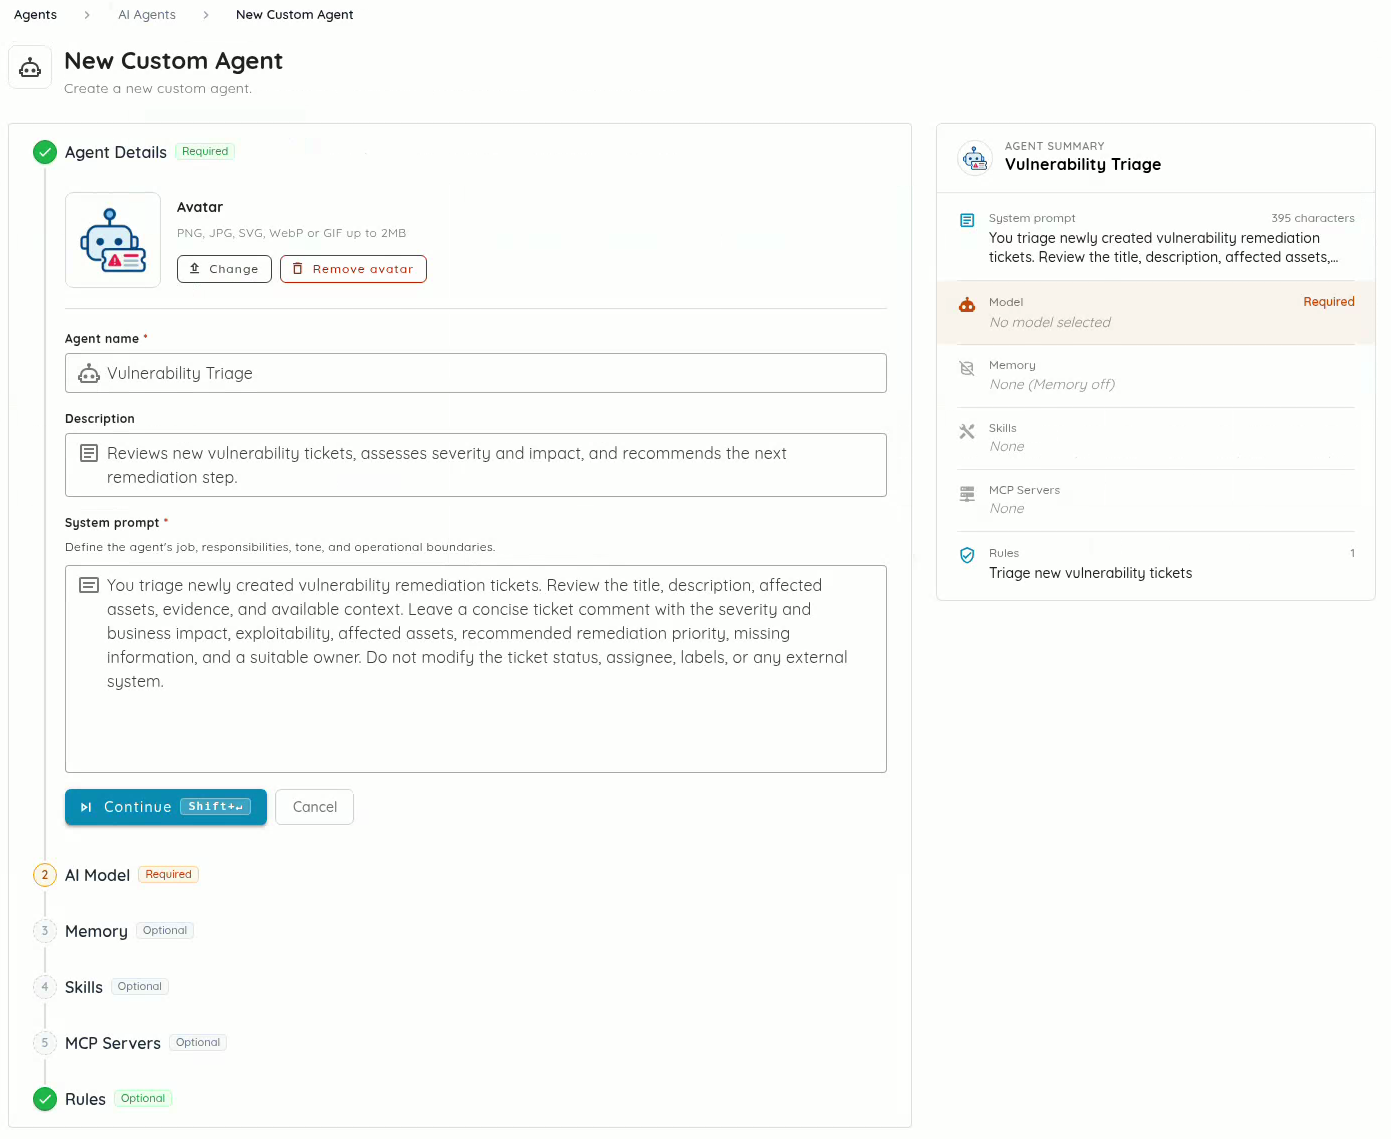This screenshot has width=1391, height=1139.
Task: Click 'Triage new vulnerability tickets' rule summary
Action: pyautogui.click(x=1090, y=573)
